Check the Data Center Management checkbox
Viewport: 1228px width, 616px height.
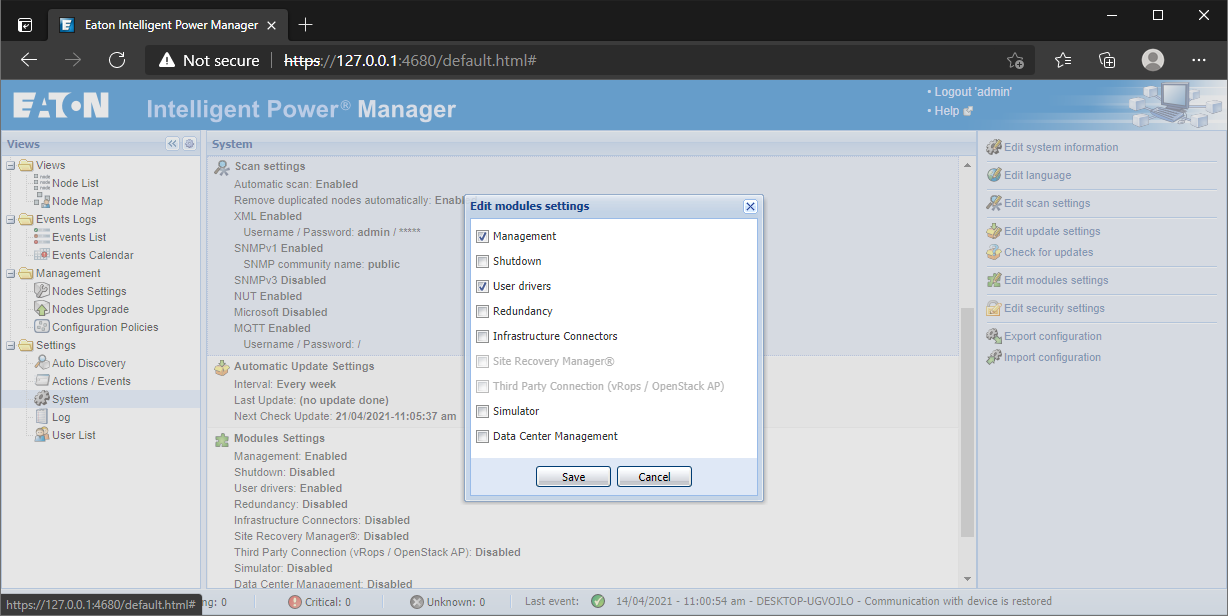[x=483, y=437]
